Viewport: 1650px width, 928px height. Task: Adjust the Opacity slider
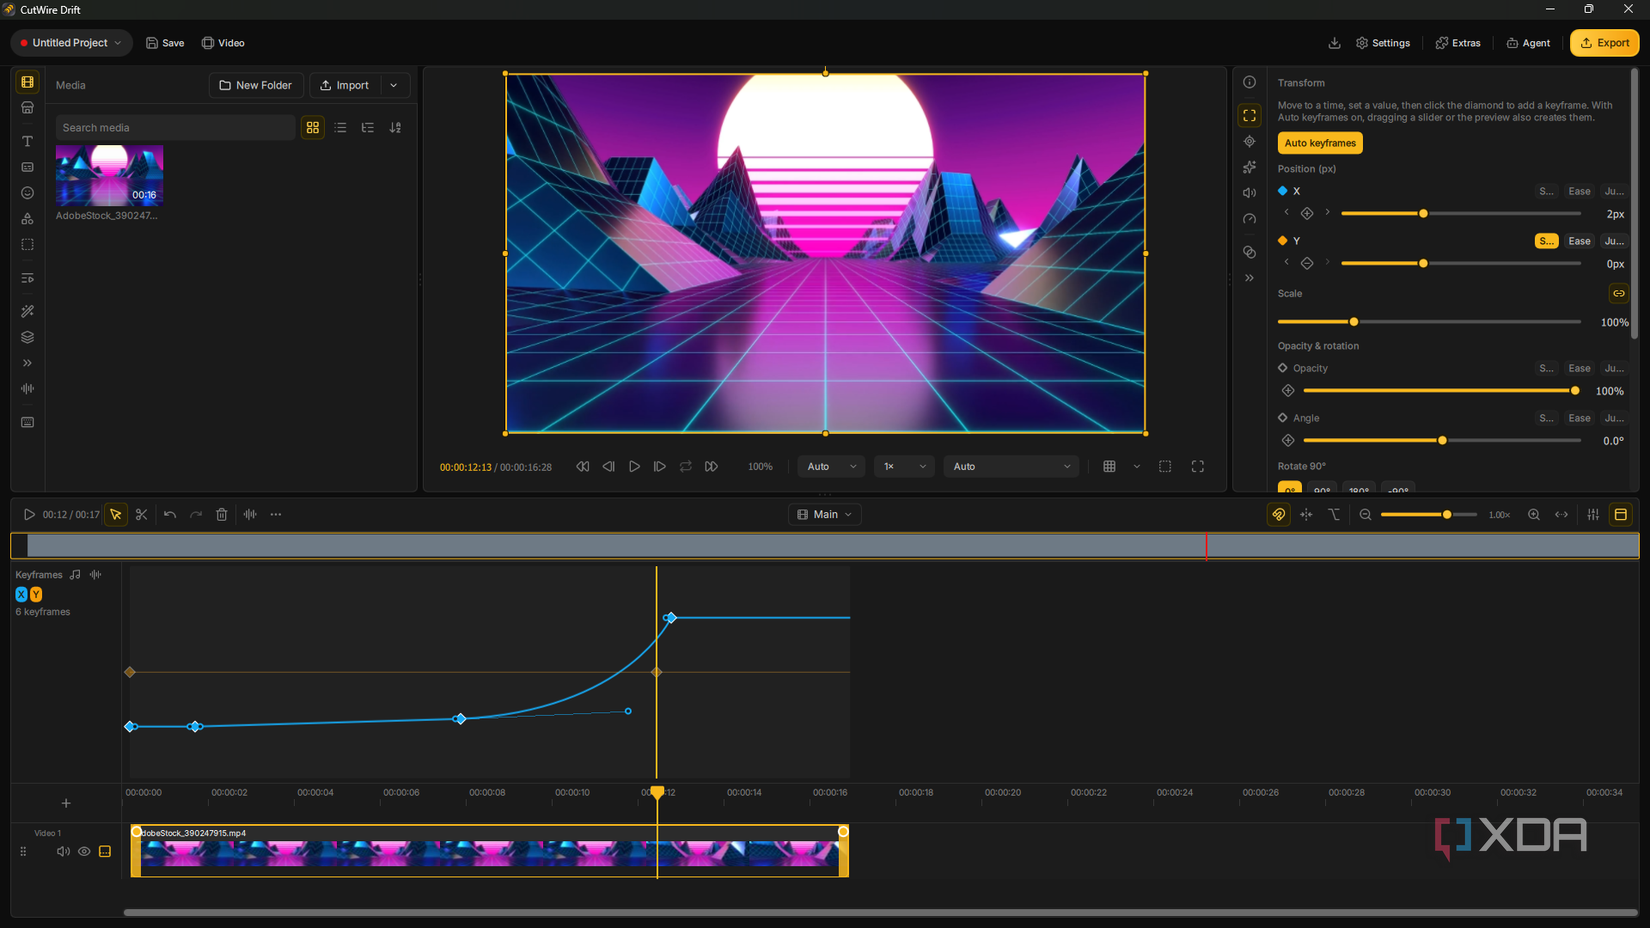[x=1439, y=391]
